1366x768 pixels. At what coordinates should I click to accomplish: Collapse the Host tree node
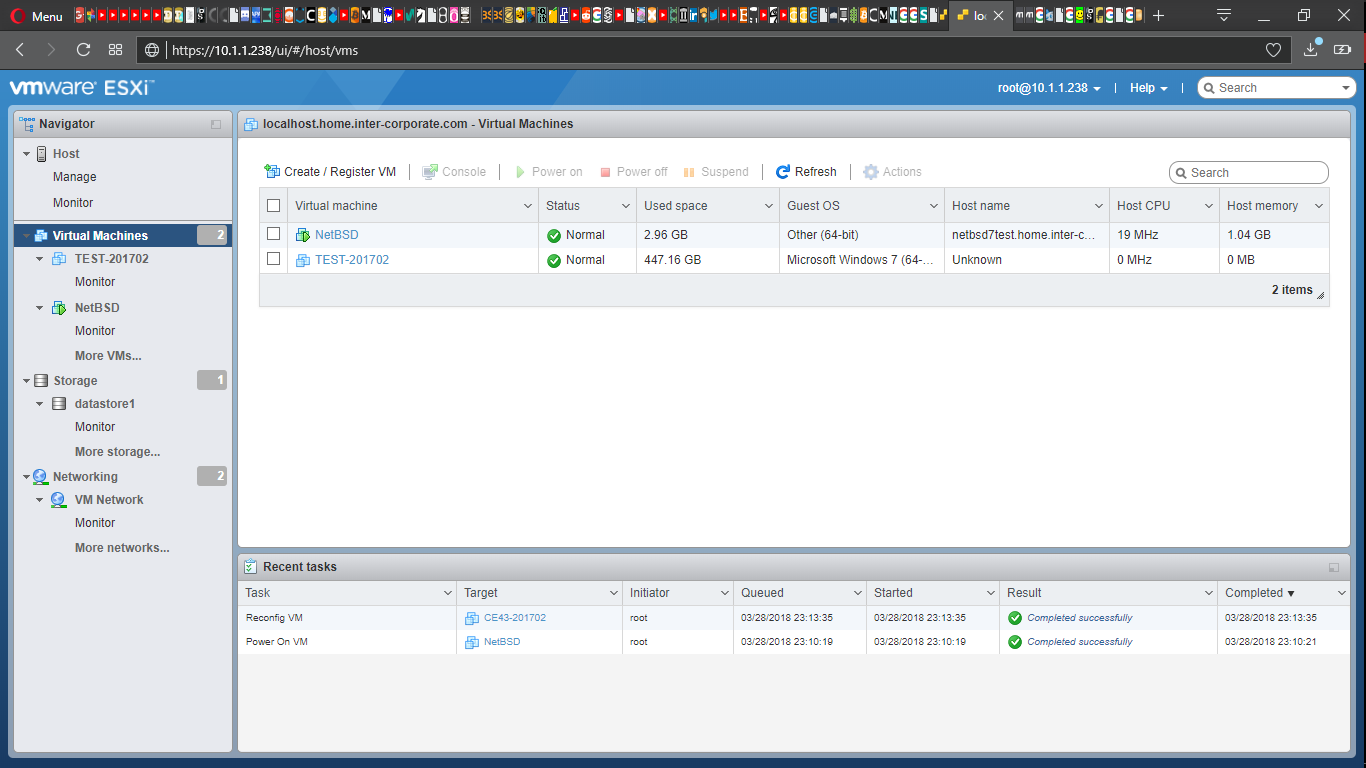point(27,154)
